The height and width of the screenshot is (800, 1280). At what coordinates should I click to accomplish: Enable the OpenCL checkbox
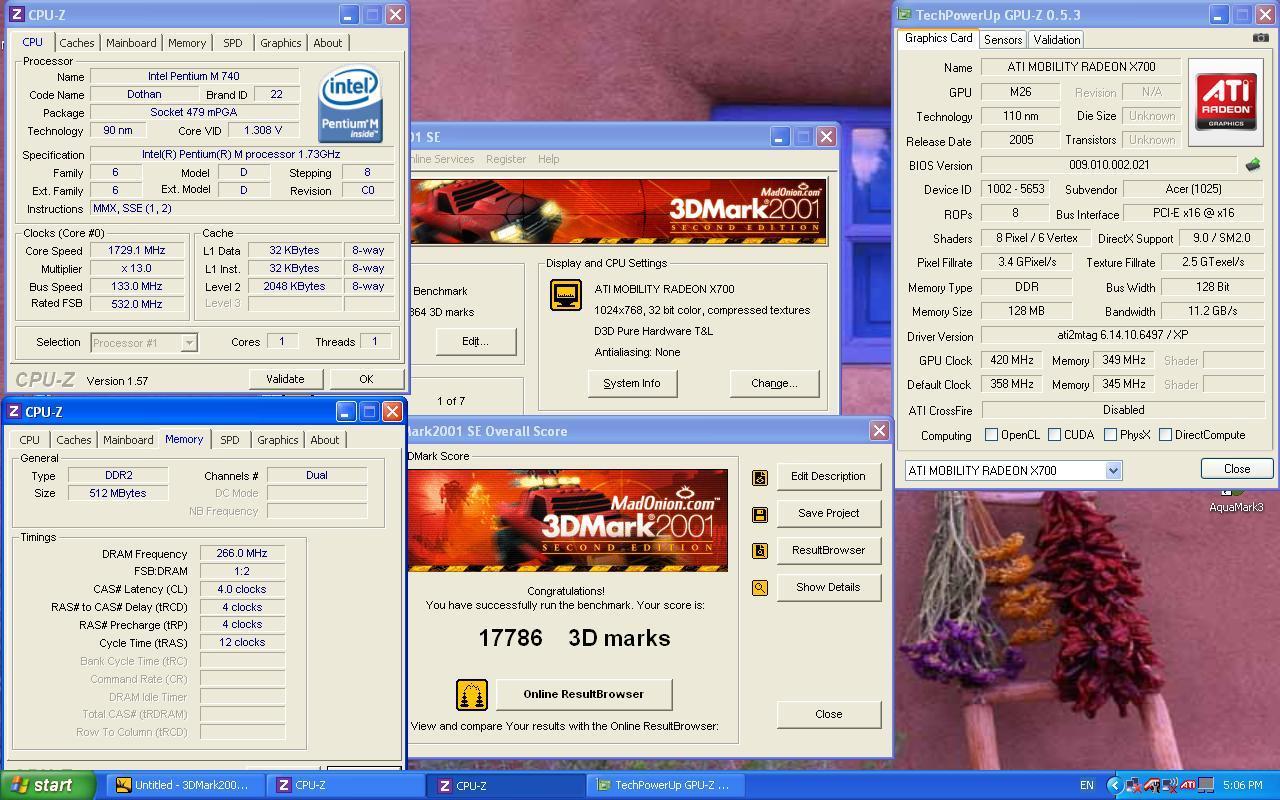(991, 435)
